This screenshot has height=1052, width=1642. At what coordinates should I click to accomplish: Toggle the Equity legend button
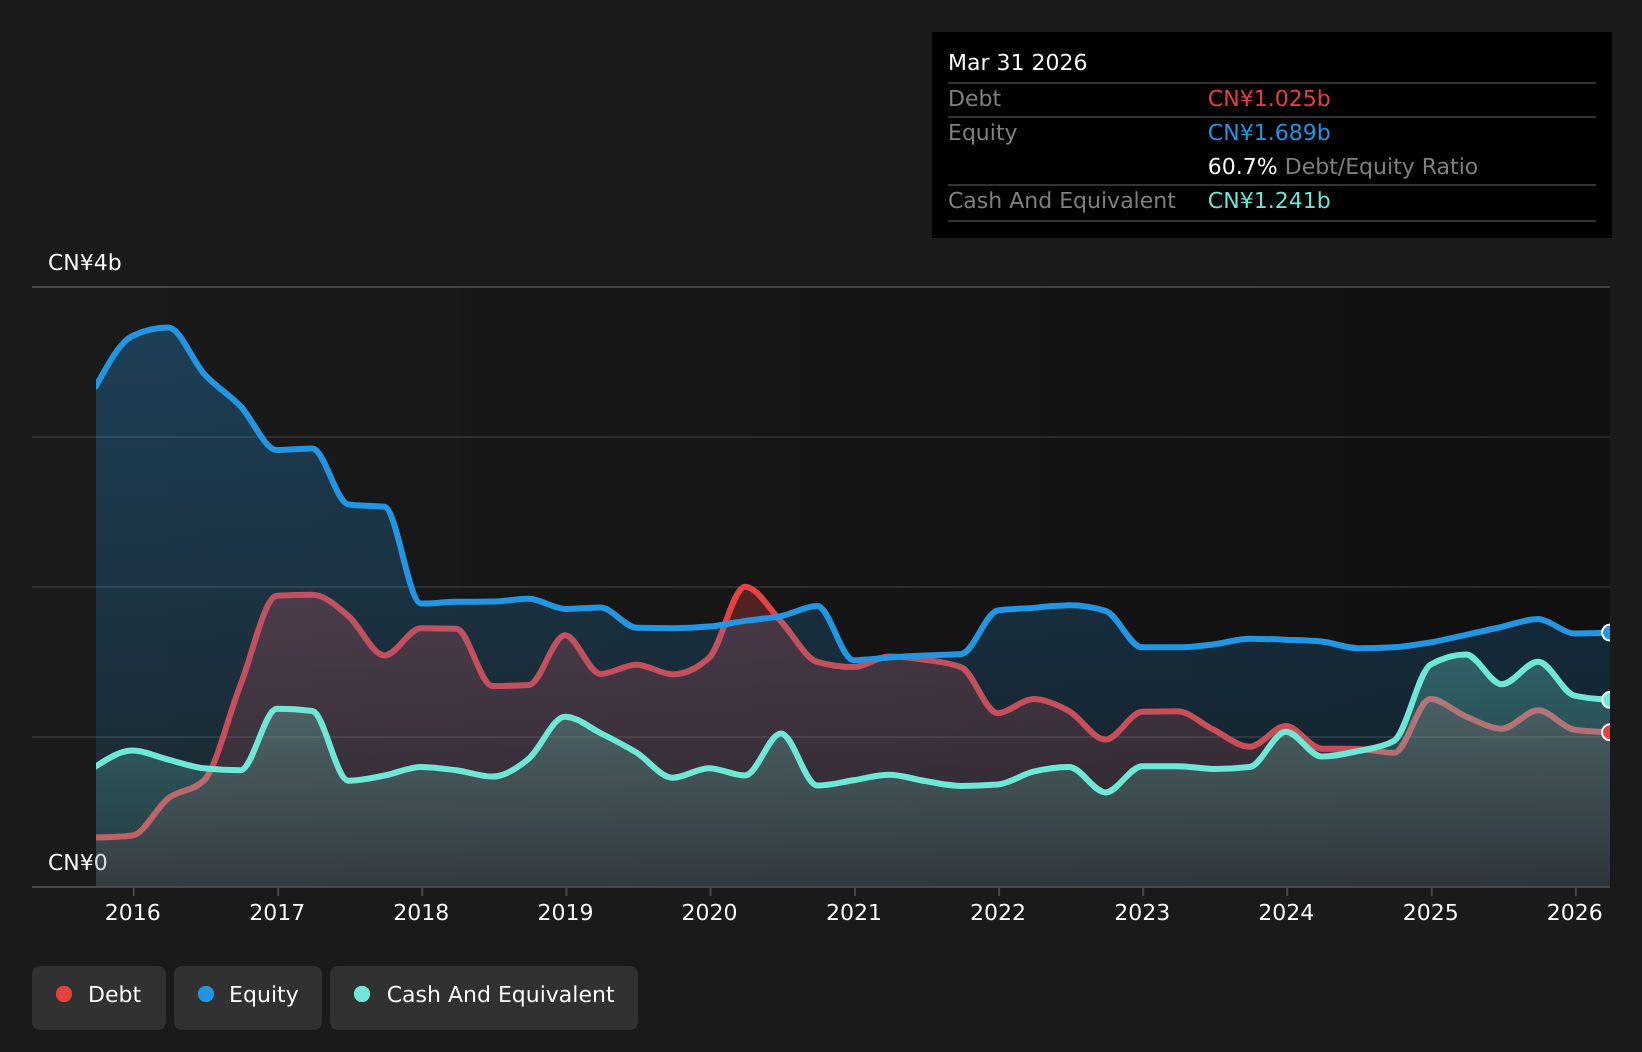pyautogui.click(x=248, y=997)
